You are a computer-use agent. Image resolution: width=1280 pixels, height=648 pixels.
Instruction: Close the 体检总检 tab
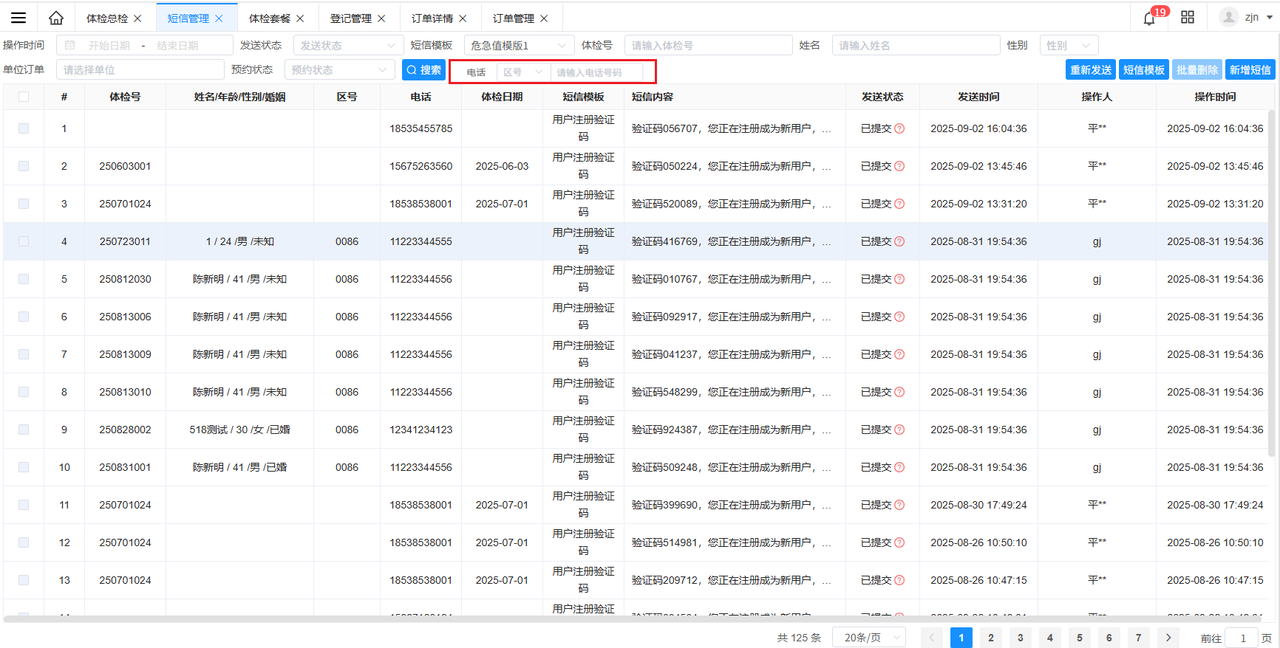(138, 19)
